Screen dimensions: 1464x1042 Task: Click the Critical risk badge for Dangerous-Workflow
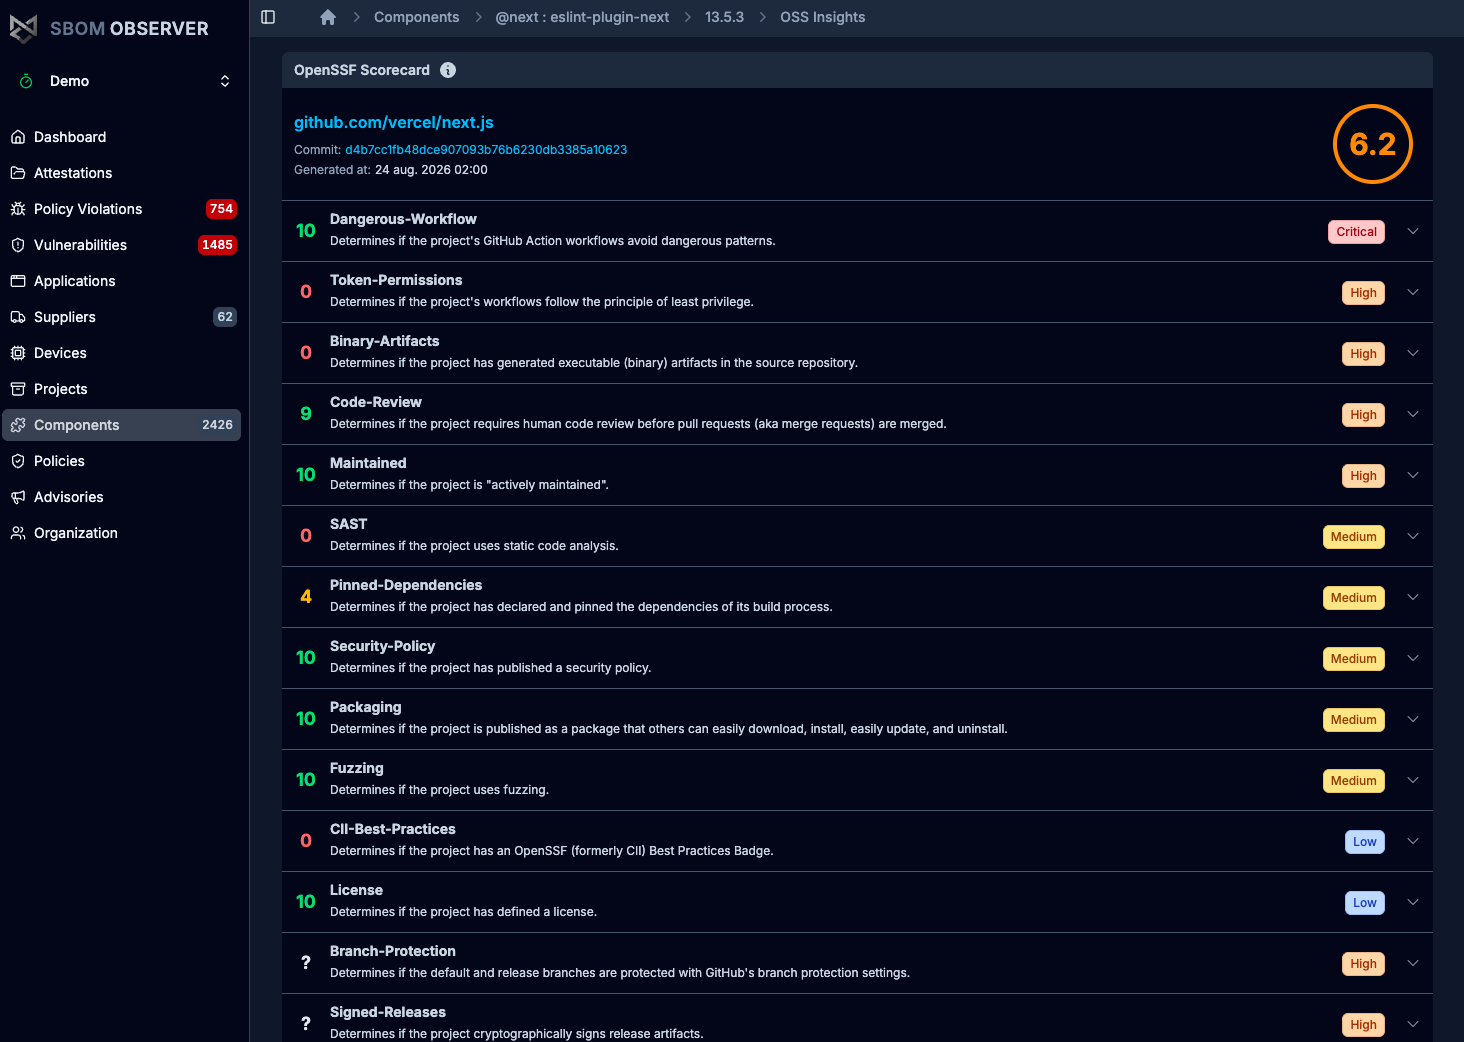[1356, 231]
